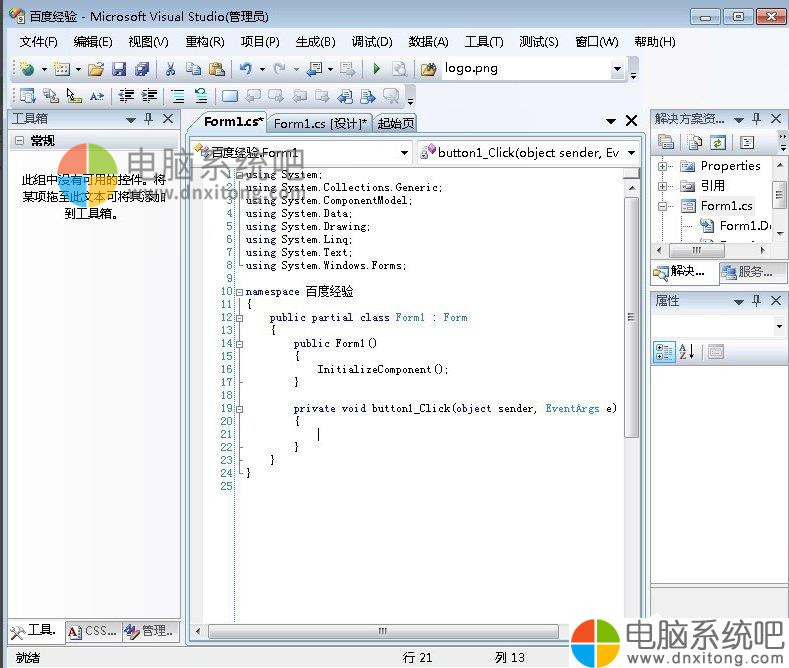Start debugging with the green play icon
The width and height of the screenshot is (789, 668).
[376, 69]
